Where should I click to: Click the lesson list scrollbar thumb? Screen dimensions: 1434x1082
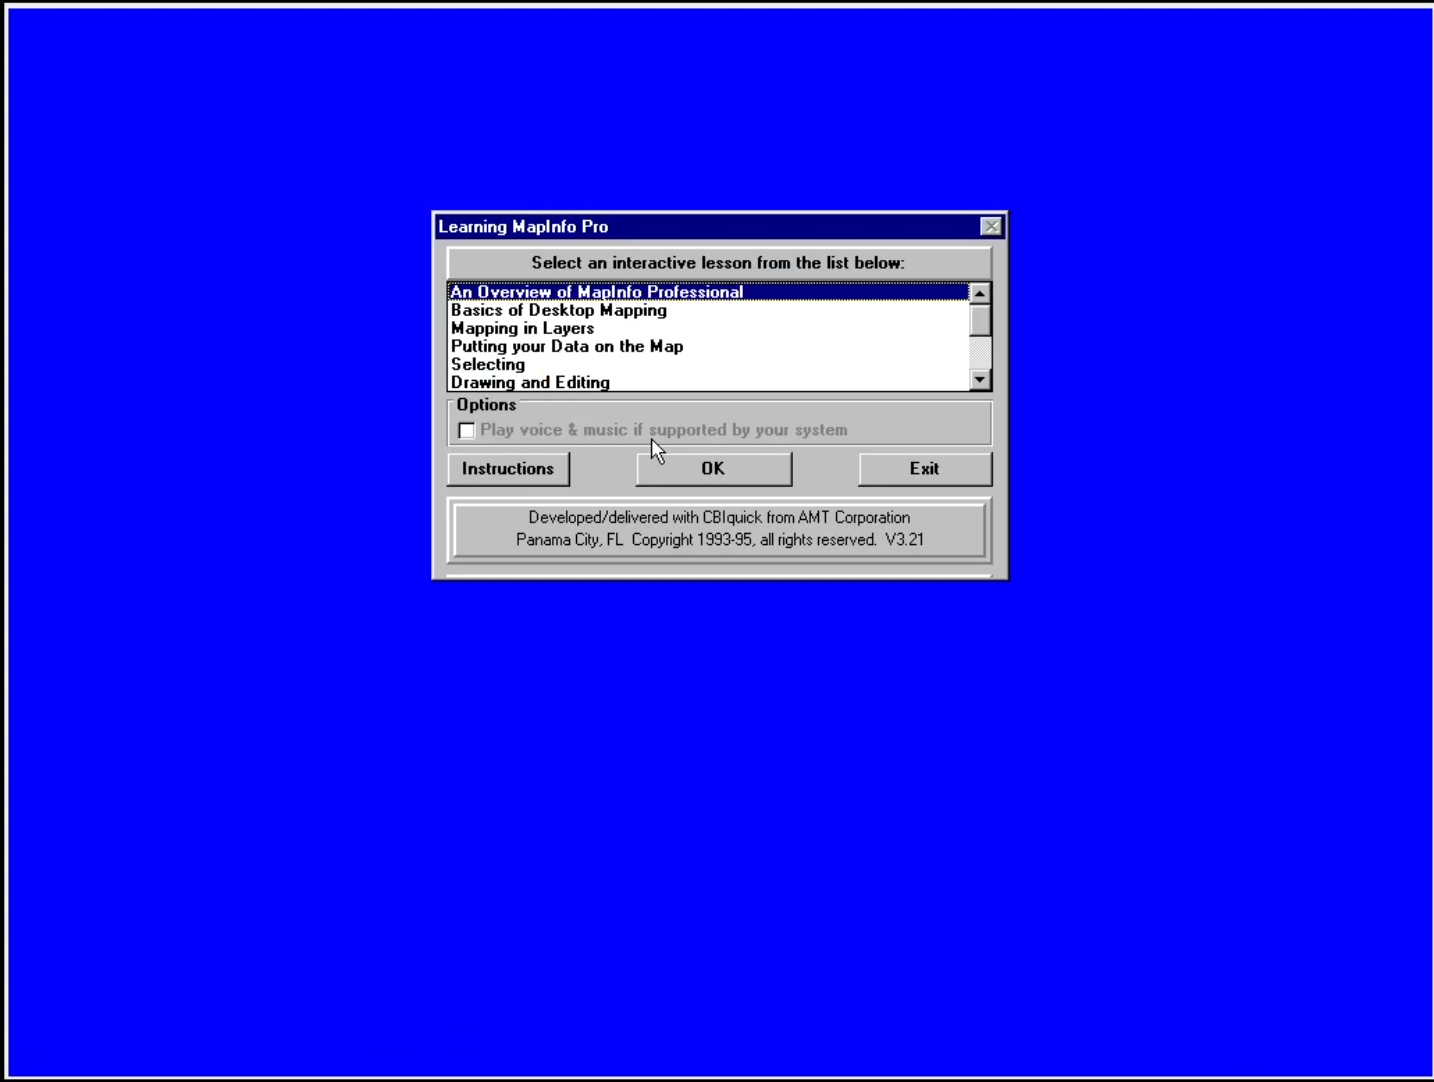980,320
